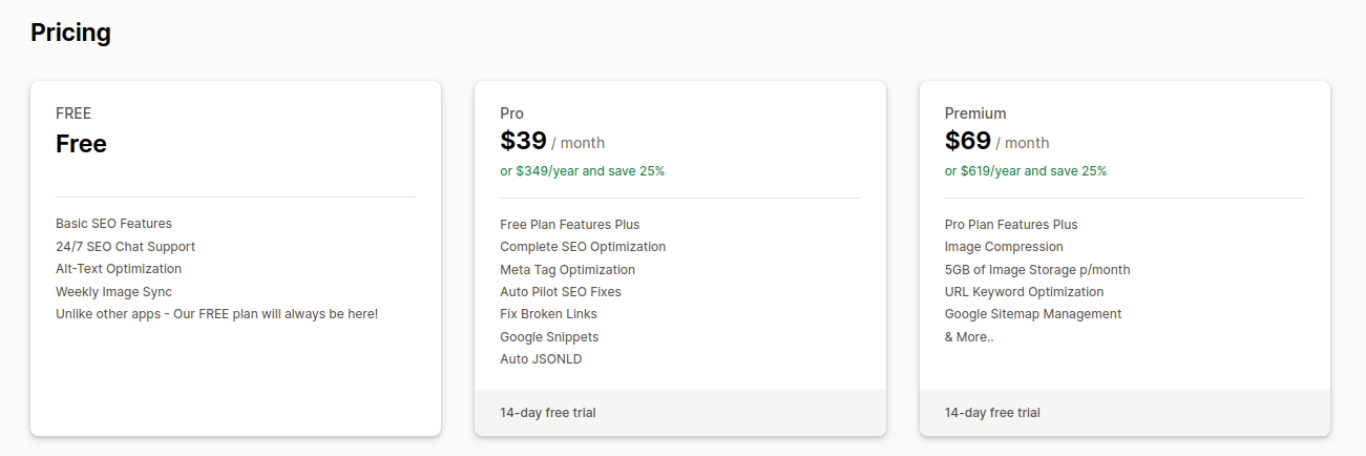Select the Image Compression feature
The height and width of the screenshot is (456, 1366).
[1004, 247]
